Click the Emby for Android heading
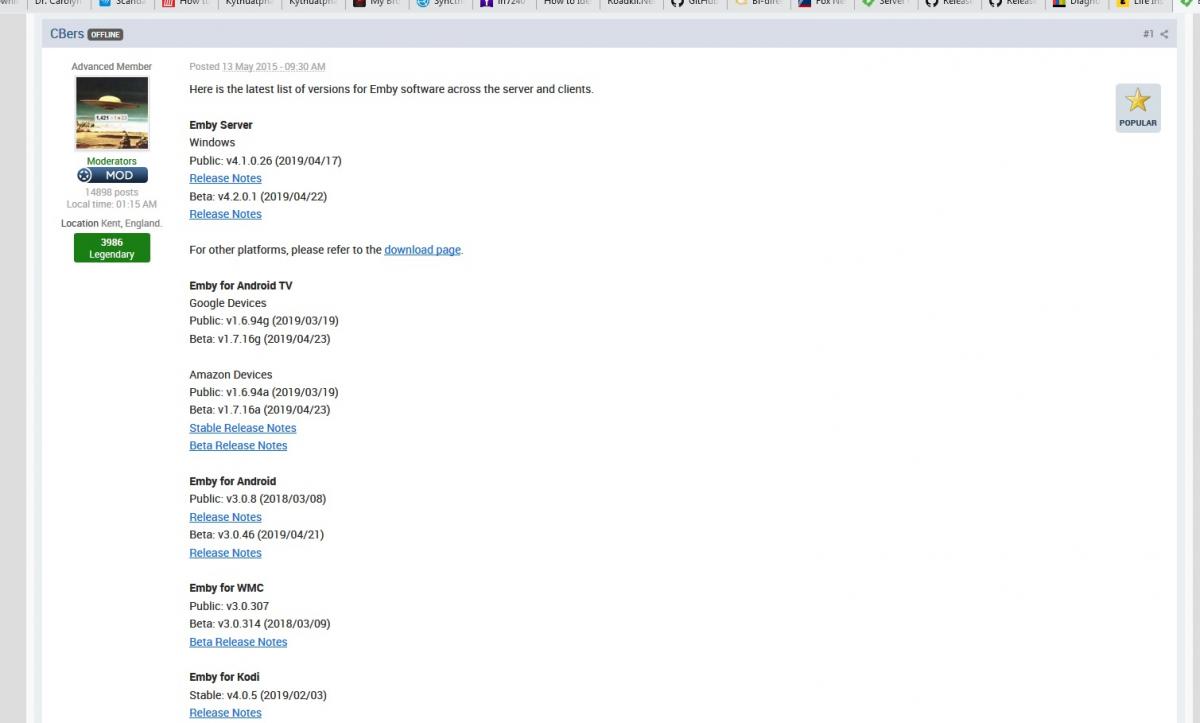The height and width of the screenshot is (723, 1200). point(232,481)
